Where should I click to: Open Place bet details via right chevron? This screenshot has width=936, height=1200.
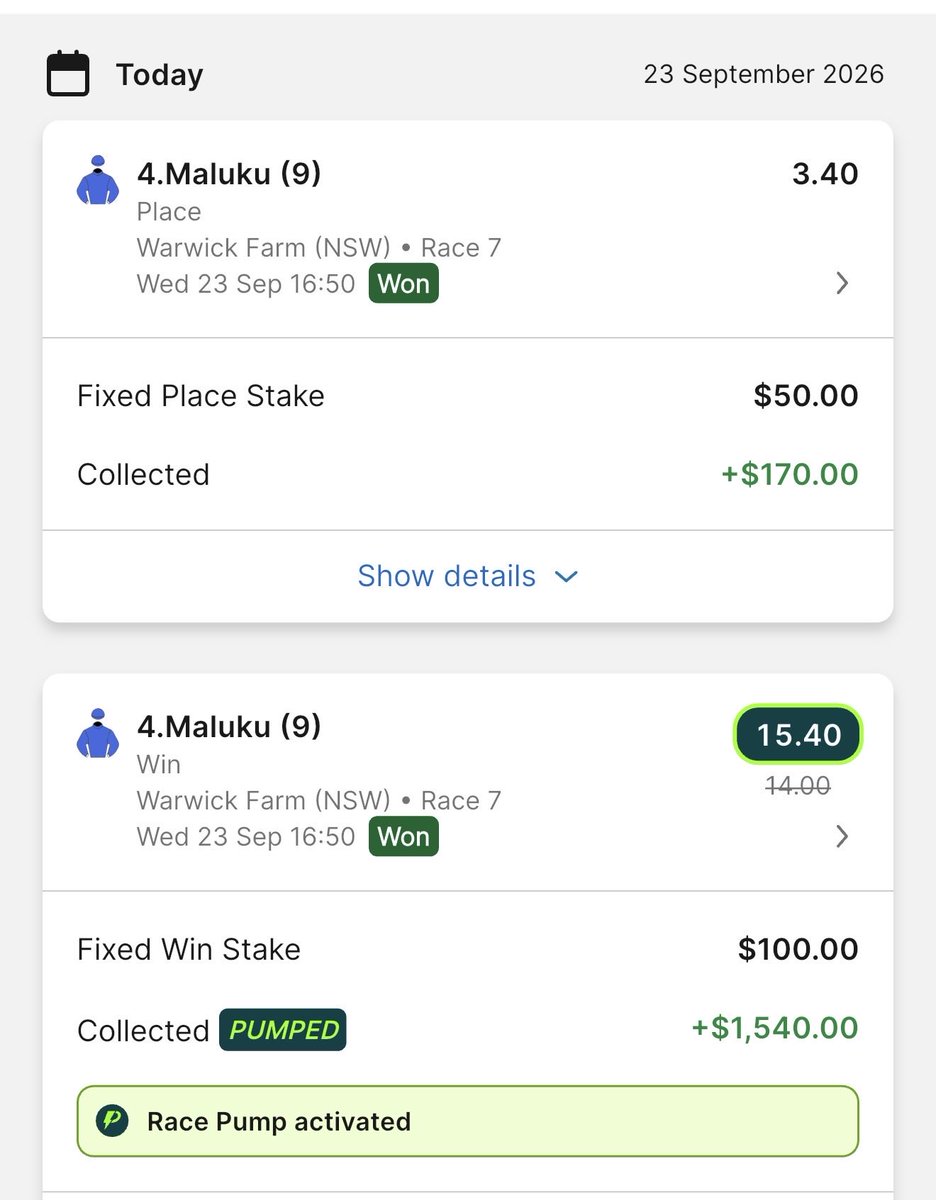pyautogui.click(x=842, y=284)
